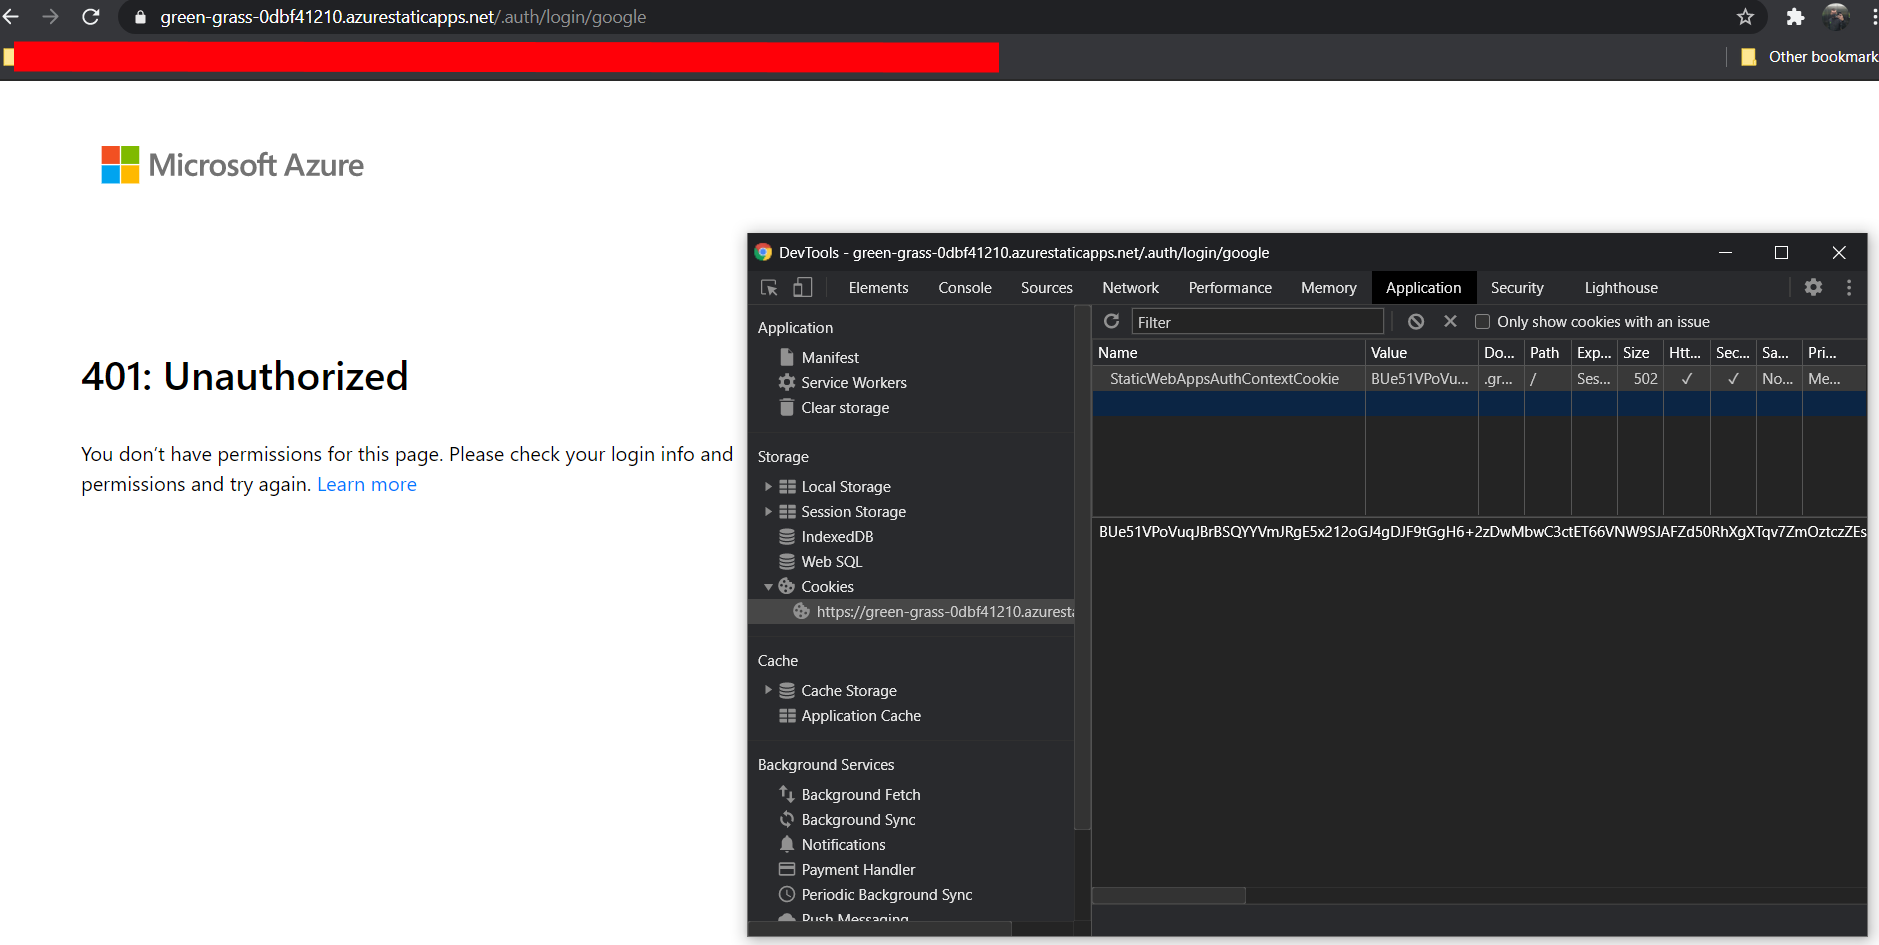
Task: Expand the Cache Storage node
Action: click(x=768, y=691)
